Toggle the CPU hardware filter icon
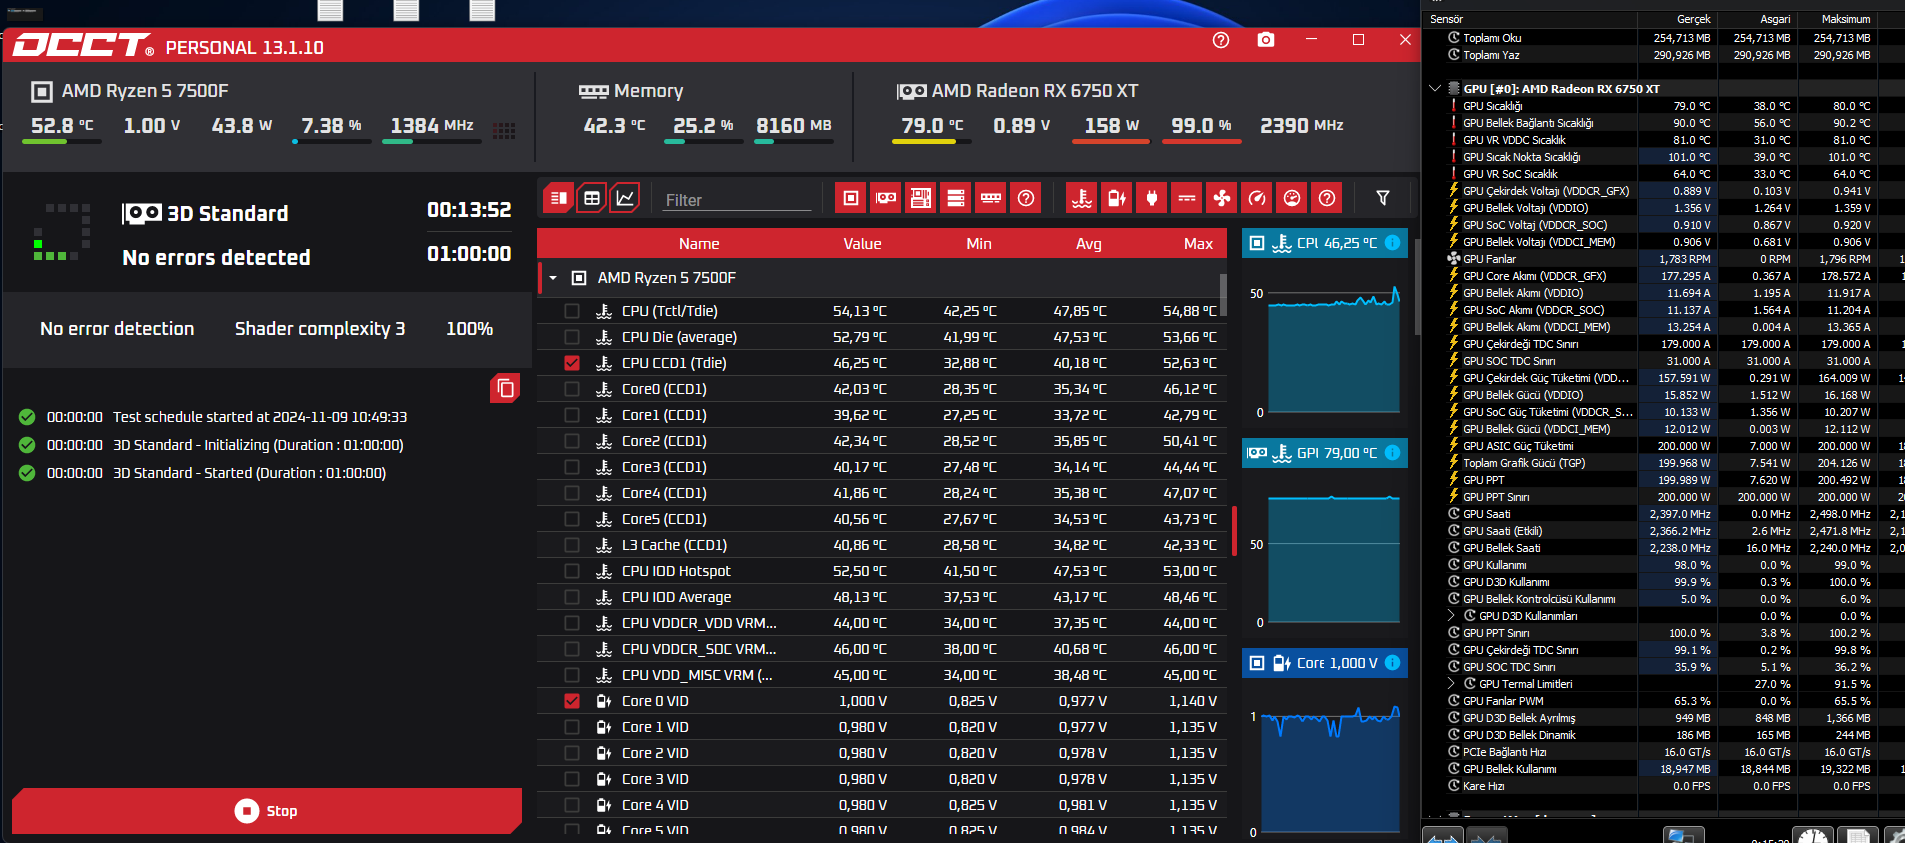 851,198
